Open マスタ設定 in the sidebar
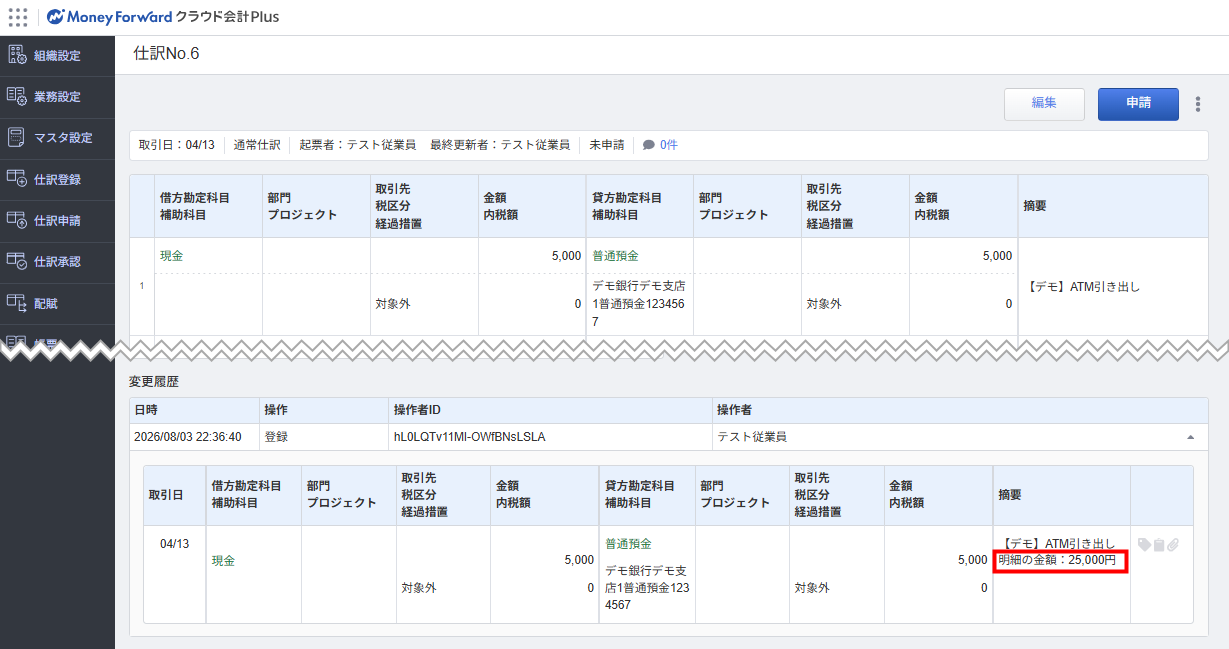This screenshot has width=1229, height=649. pyautogui.click(x=57, y=138)
